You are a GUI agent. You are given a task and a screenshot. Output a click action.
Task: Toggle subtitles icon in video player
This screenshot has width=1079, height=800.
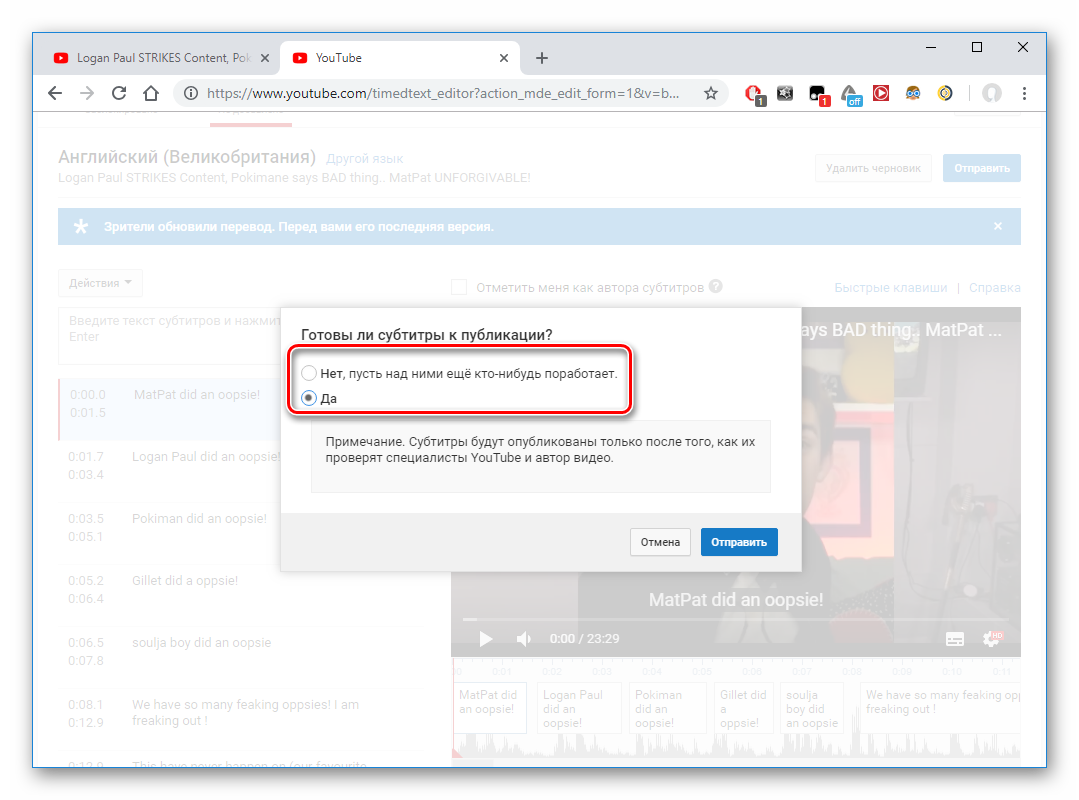955,638
